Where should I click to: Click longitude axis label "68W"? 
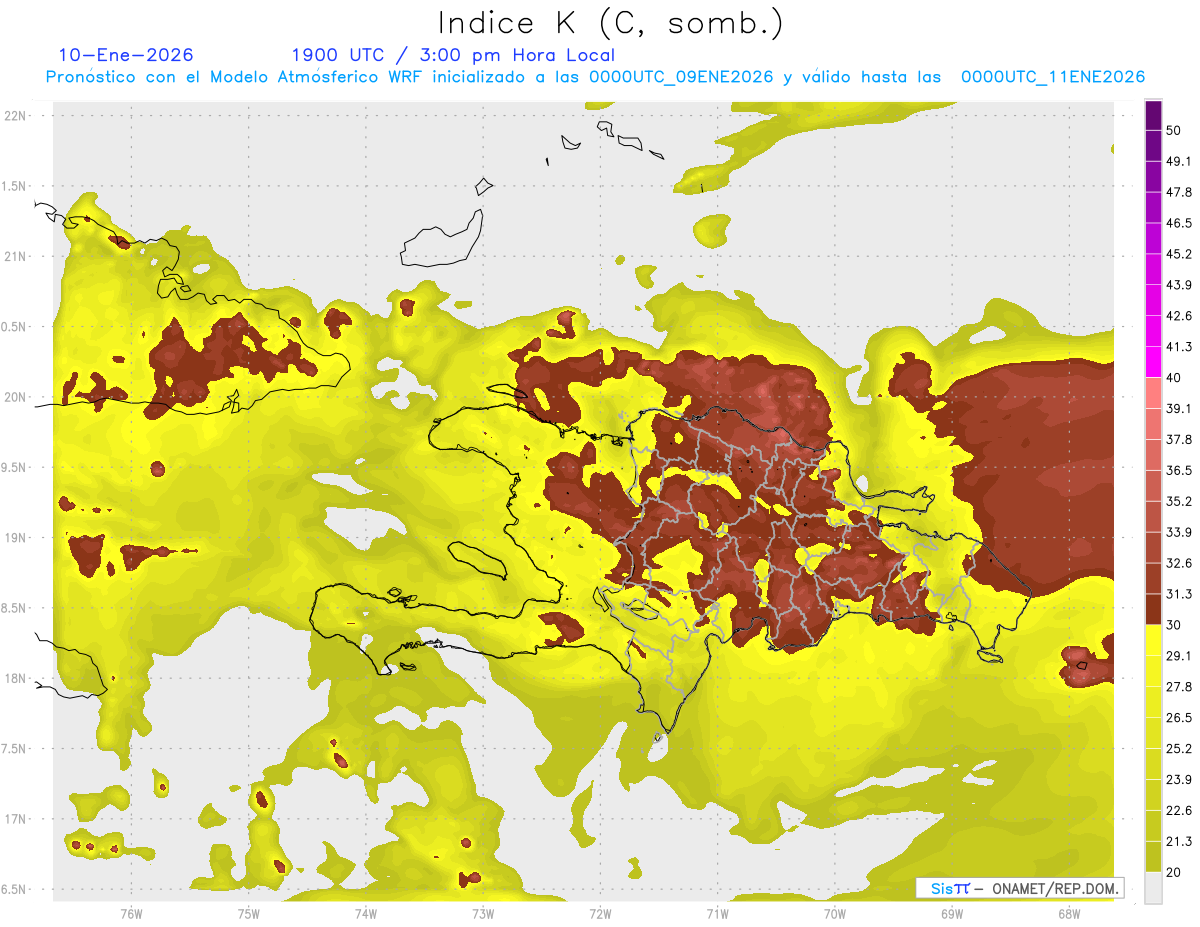1069,913
